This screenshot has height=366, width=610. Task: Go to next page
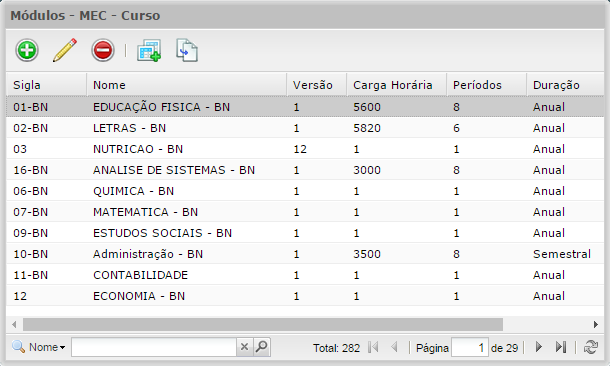coord(539,347)
